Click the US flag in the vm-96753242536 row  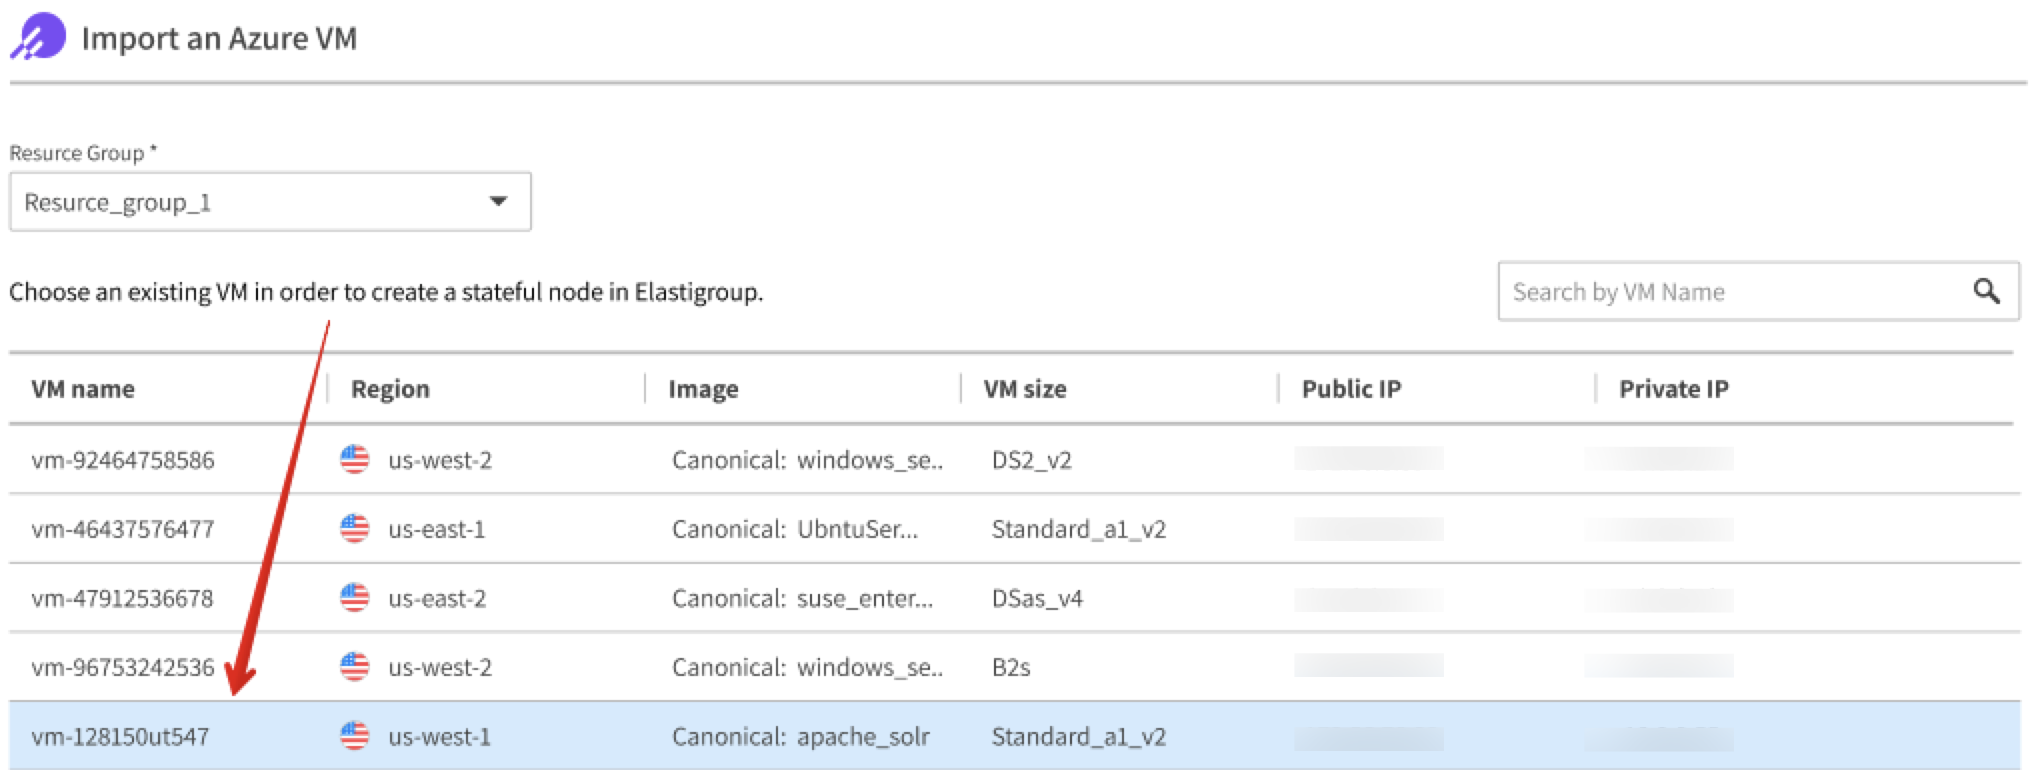coord(354,667)
